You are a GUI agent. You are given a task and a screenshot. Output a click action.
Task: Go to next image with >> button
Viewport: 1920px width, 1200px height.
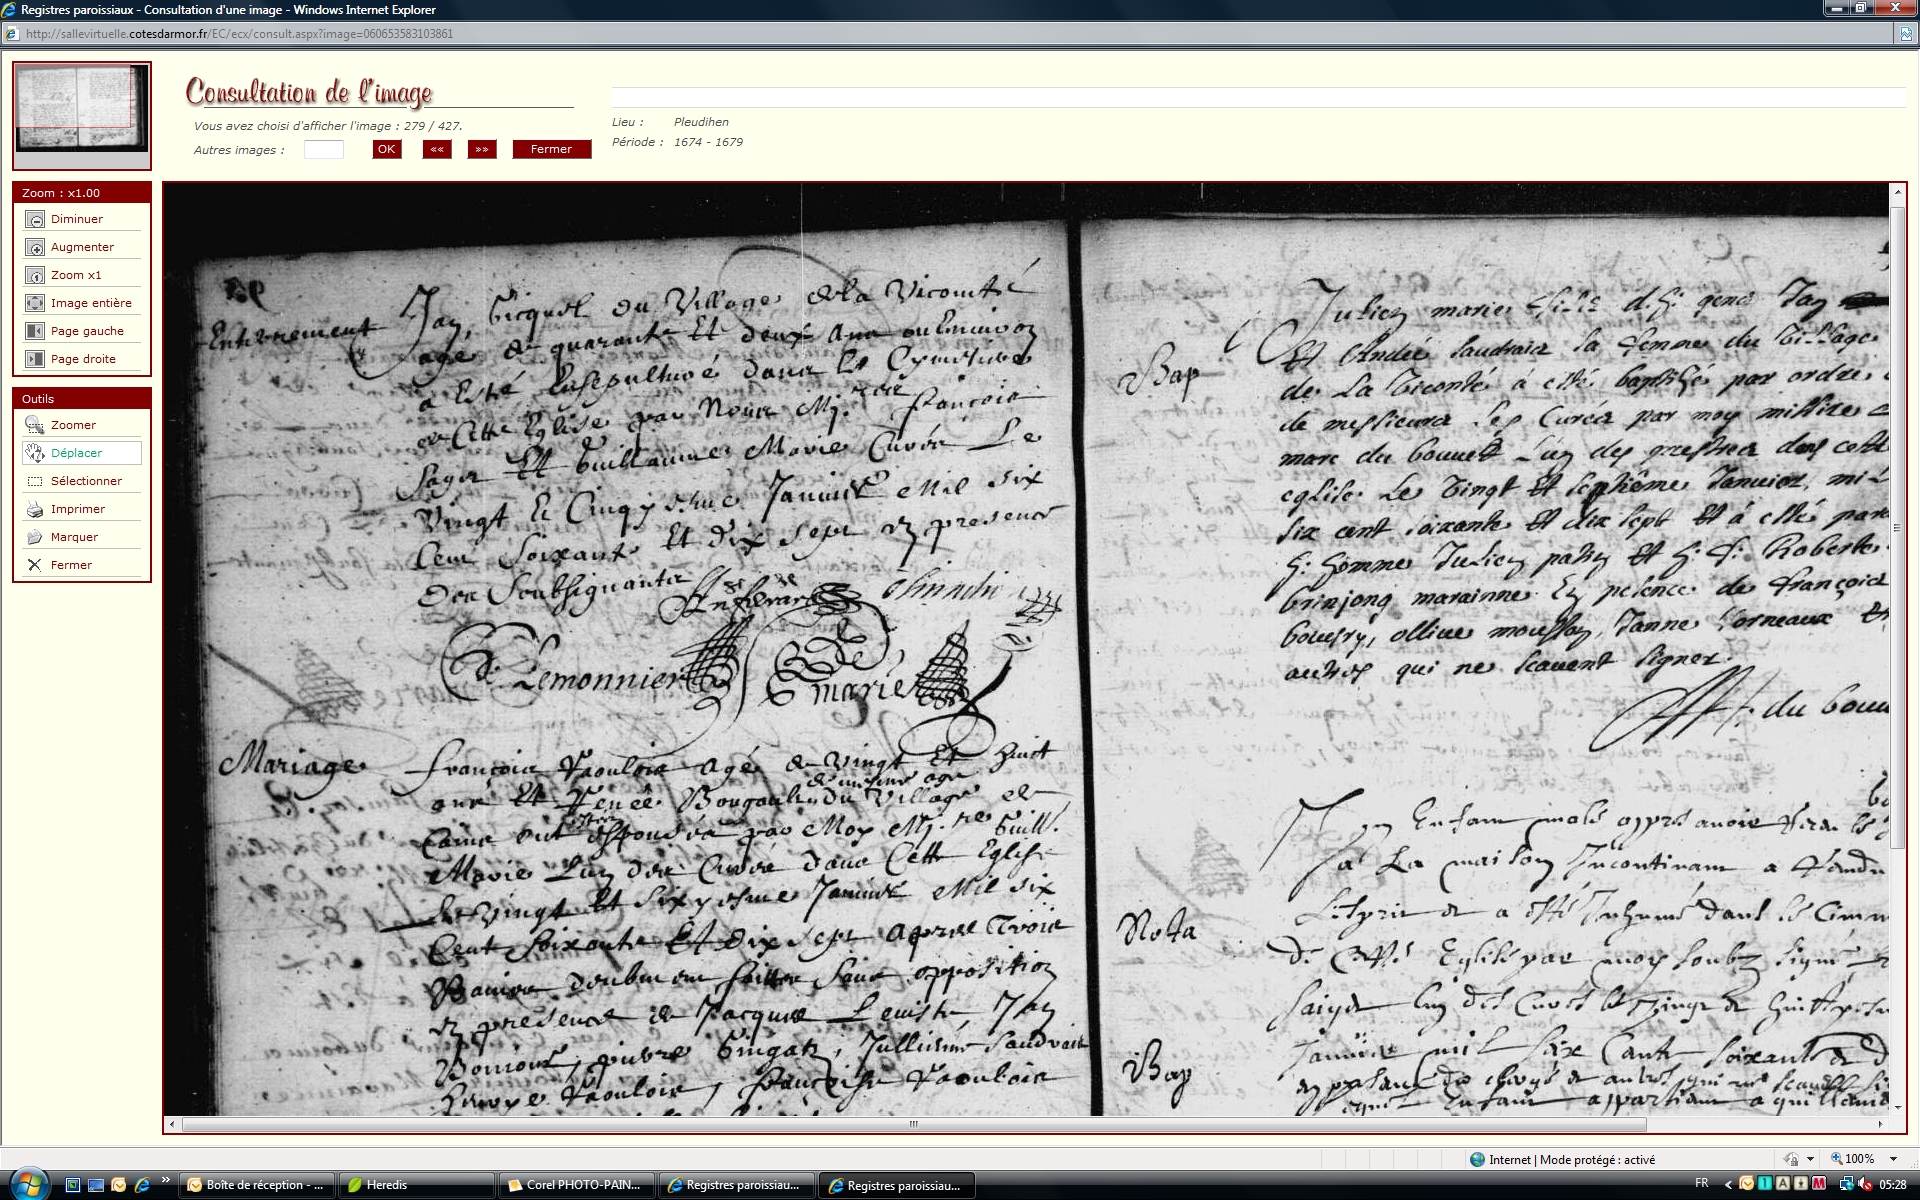pos(482,149)
